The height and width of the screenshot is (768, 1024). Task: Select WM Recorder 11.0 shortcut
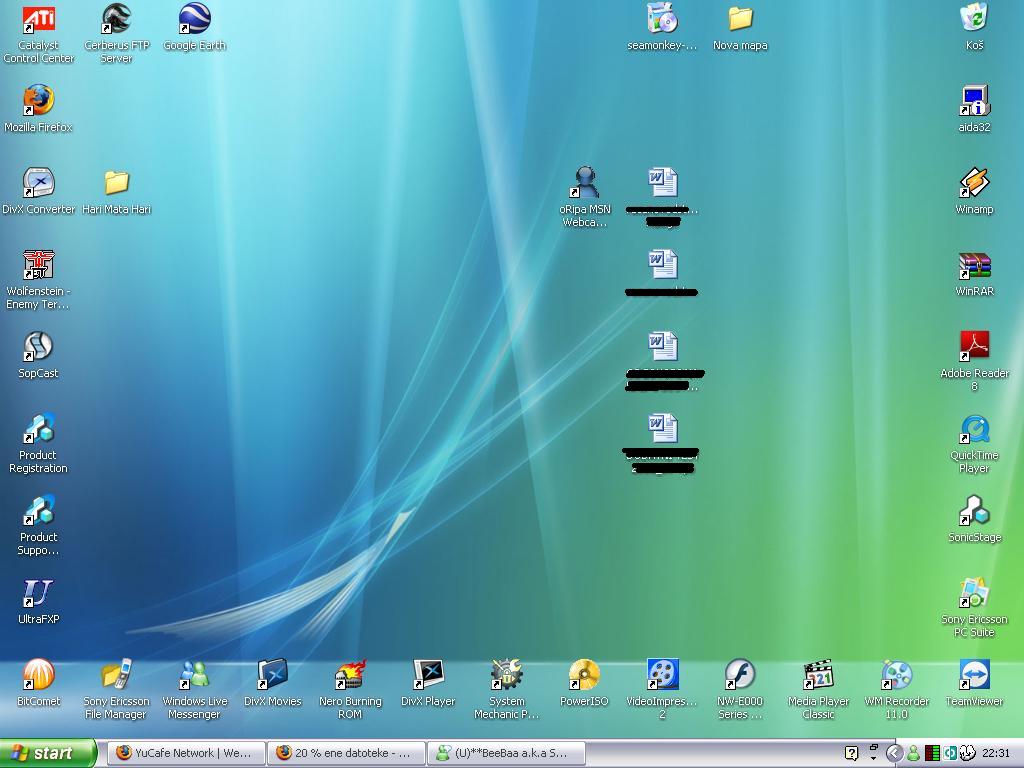(896, 675)
